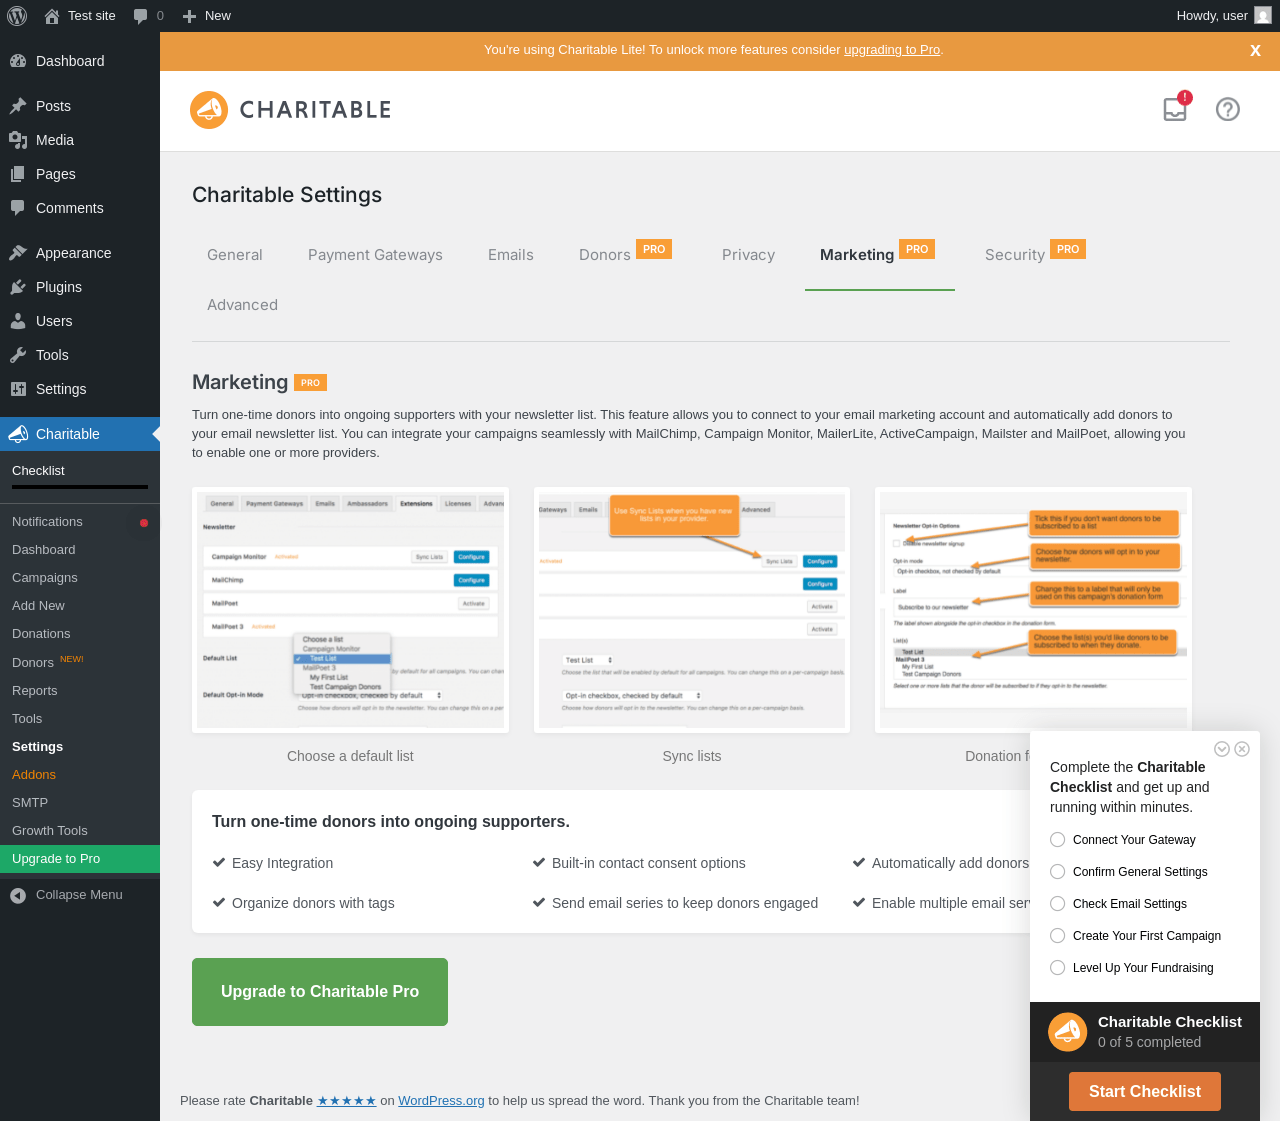Open the Sync lists screenshot

(692, 610)
